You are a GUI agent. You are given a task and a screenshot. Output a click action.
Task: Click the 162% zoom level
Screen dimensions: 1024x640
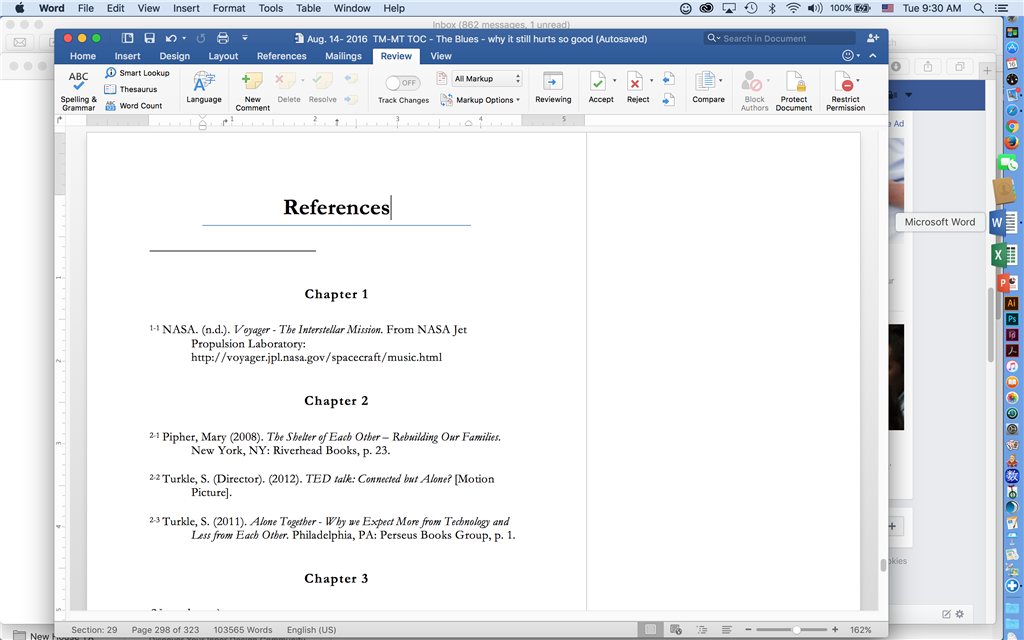pyautogui.click(x=861, y=630)
